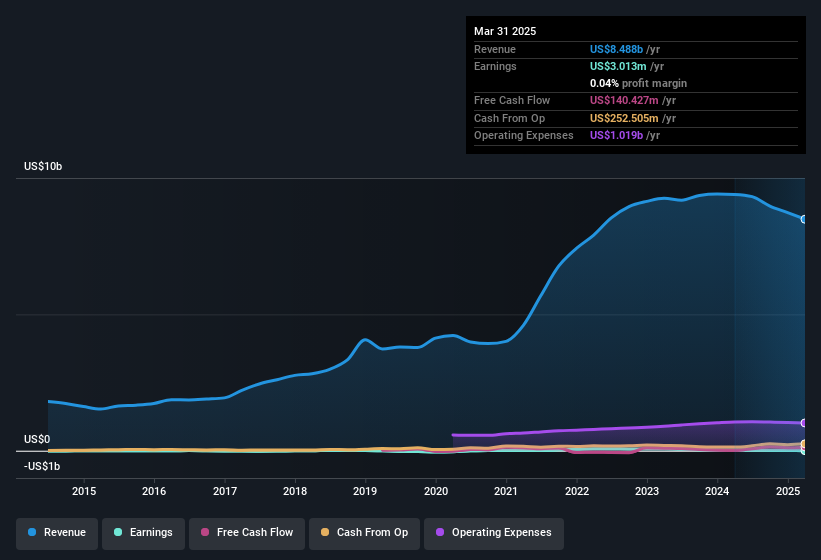Click the US$8.488b revenue value

(616, 49)
